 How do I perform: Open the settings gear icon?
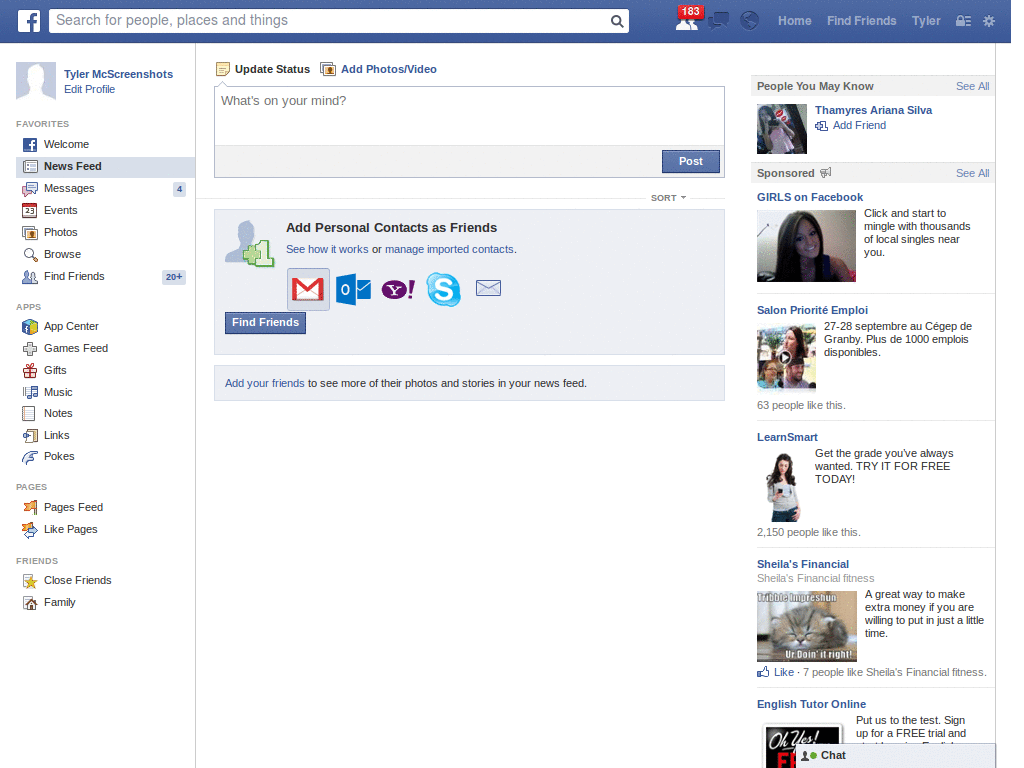[x=989, y=21]
